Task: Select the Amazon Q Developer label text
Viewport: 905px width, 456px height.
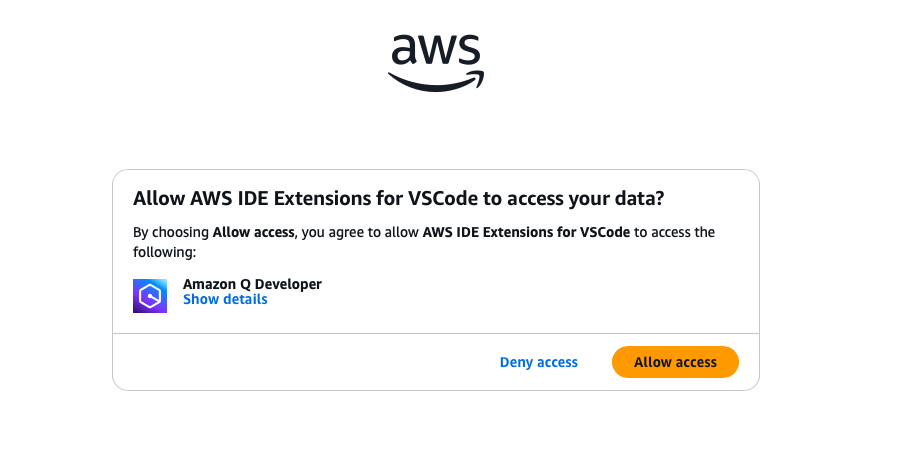Action: tap(252, 284)
